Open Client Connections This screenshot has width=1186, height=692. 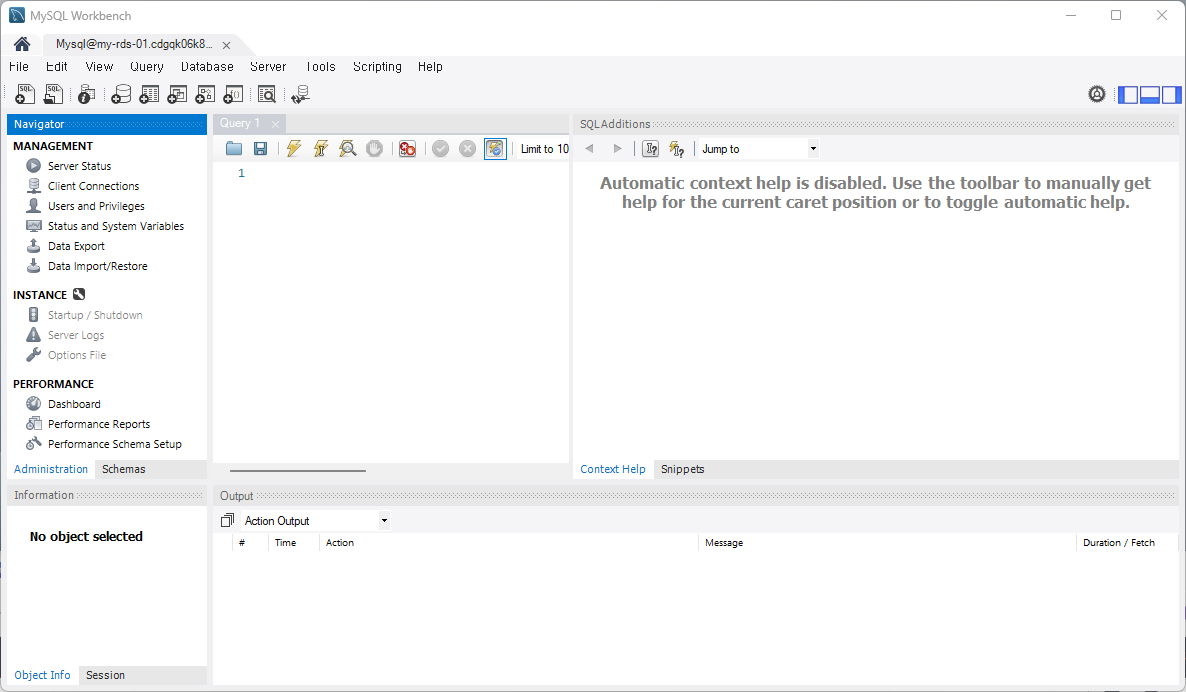(x=93, y=186)
